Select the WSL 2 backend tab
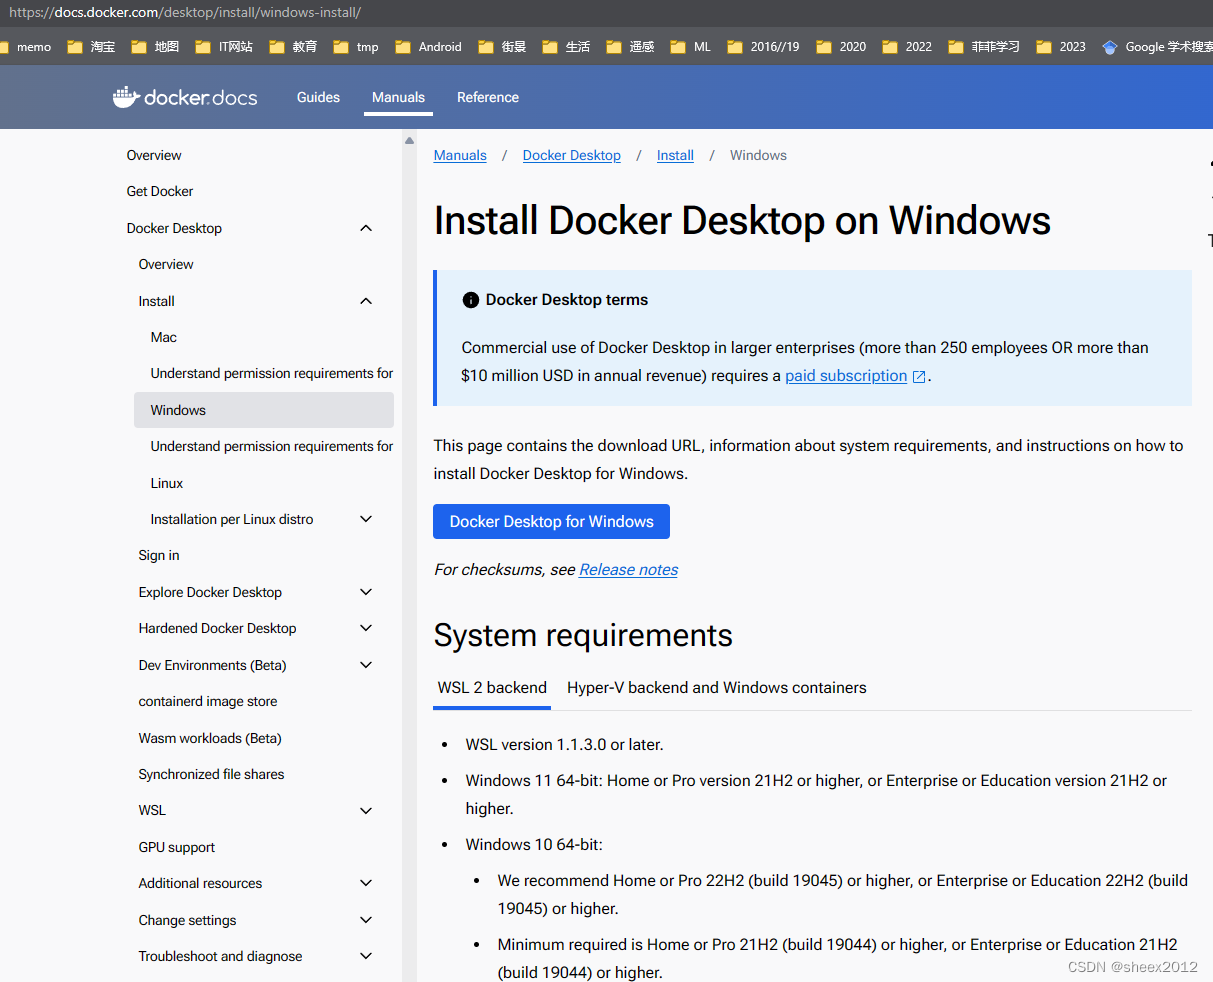 (492, 688)
